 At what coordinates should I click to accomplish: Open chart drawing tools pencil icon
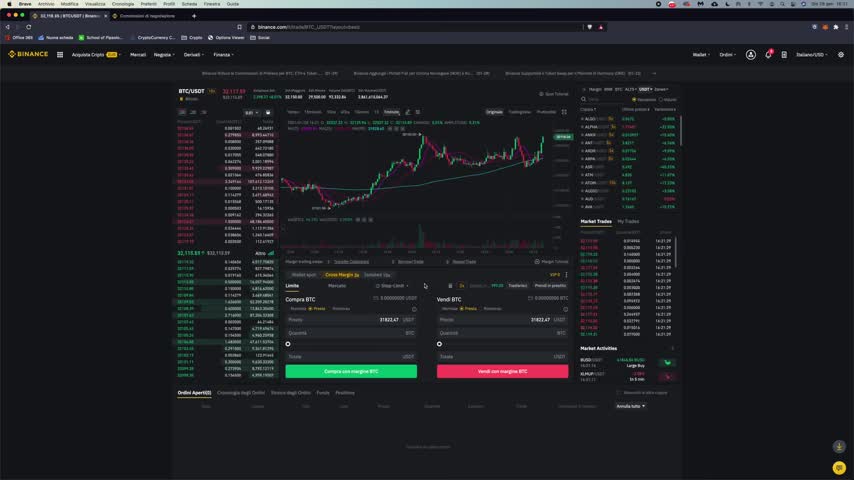407,112
